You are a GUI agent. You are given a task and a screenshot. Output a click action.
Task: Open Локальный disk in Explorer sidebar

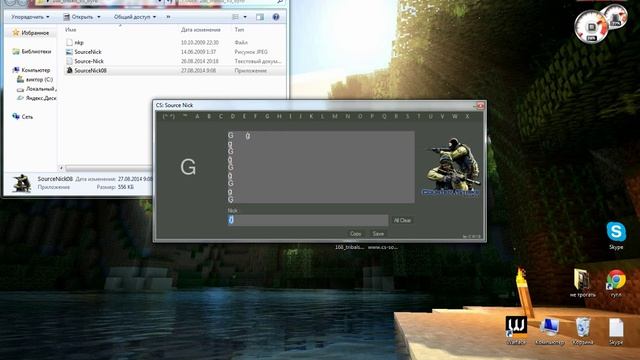click(x=36, y=89)
